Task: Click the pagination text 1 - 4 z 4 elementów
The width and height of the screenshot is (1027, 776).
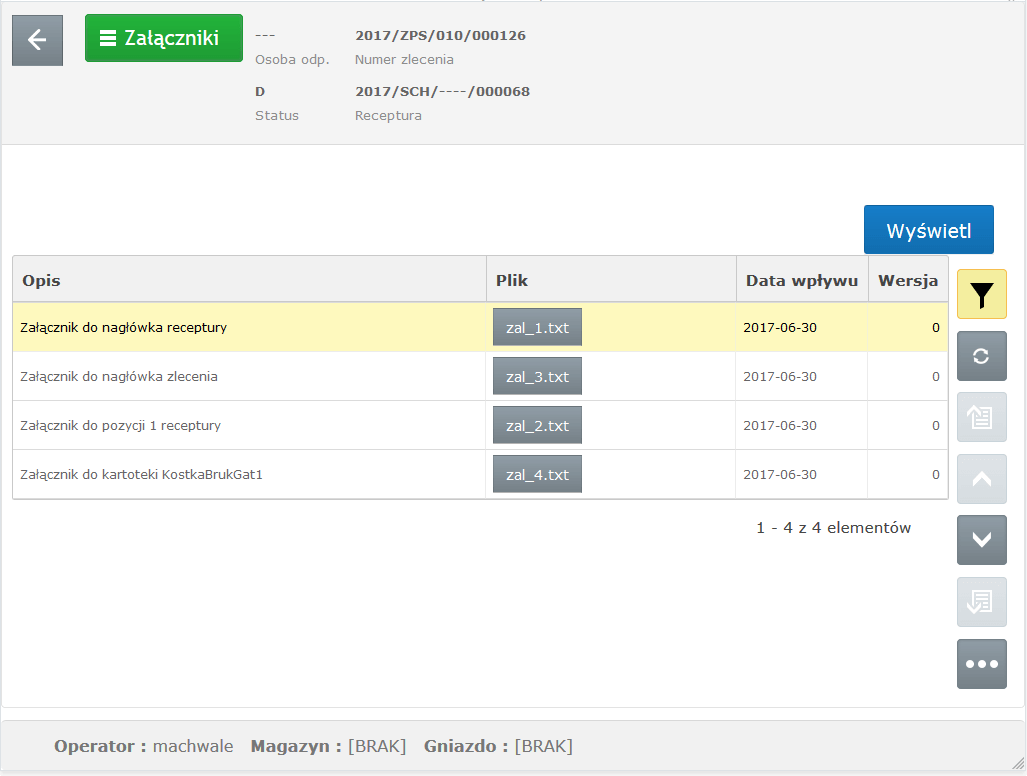Action: tap(833, 528)
